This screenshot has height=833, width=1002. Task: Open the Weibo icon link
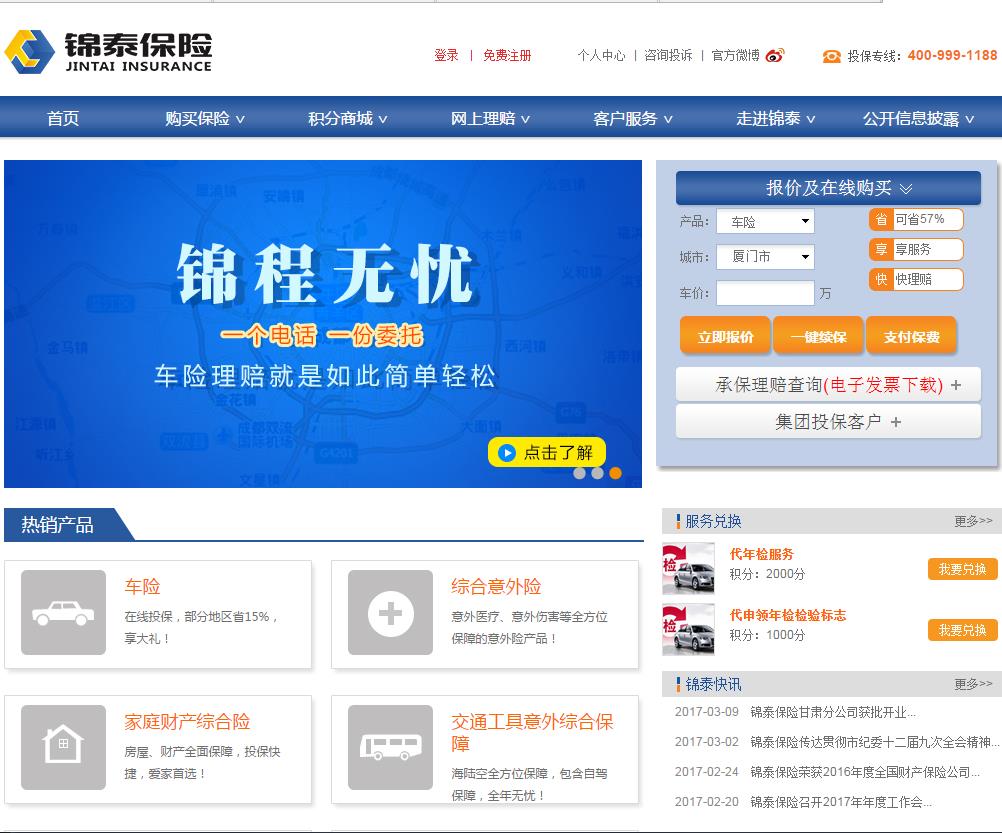pyautogui.click(x=775, y=56)
